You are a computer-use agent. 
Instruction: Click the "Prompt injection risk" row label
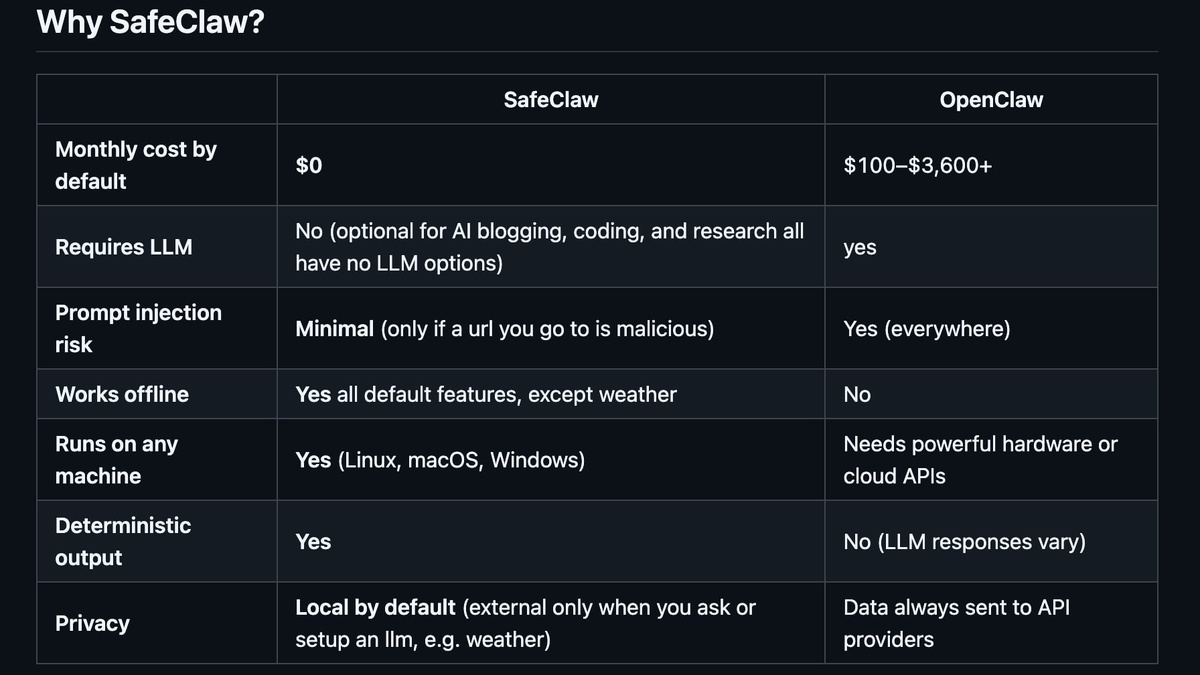coord(138,328)
